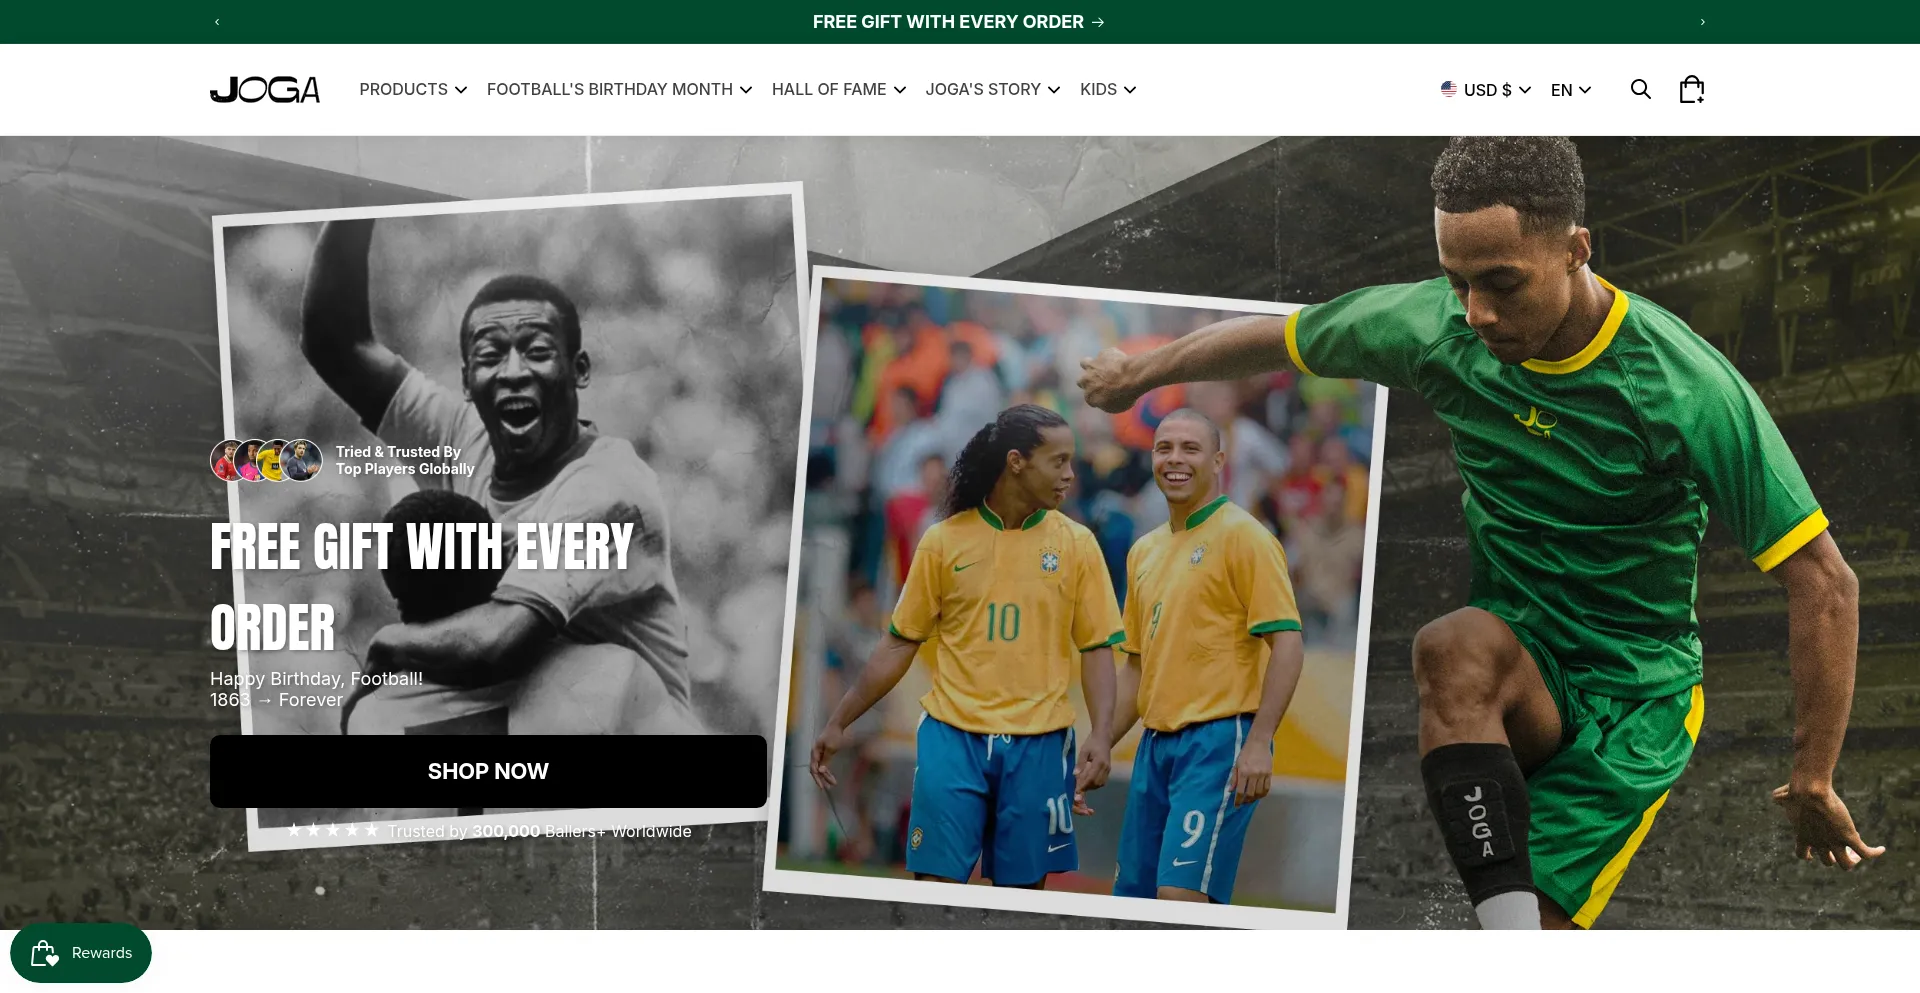Expand the Products menu

tap(413, 90)
